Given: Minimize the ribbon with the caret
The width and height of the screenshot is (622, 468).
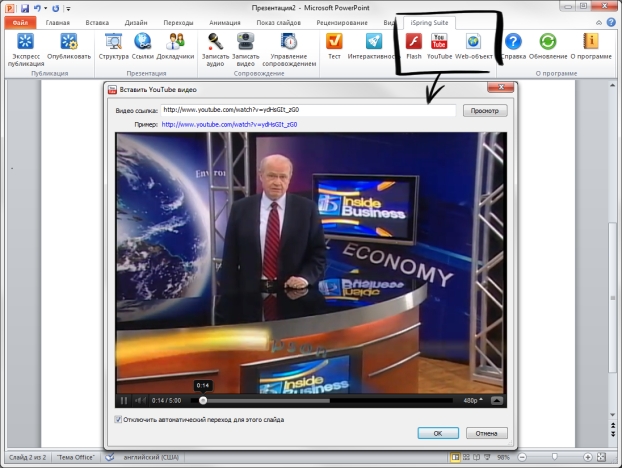Looking at the screenshot, I should [x=599, y=23].
